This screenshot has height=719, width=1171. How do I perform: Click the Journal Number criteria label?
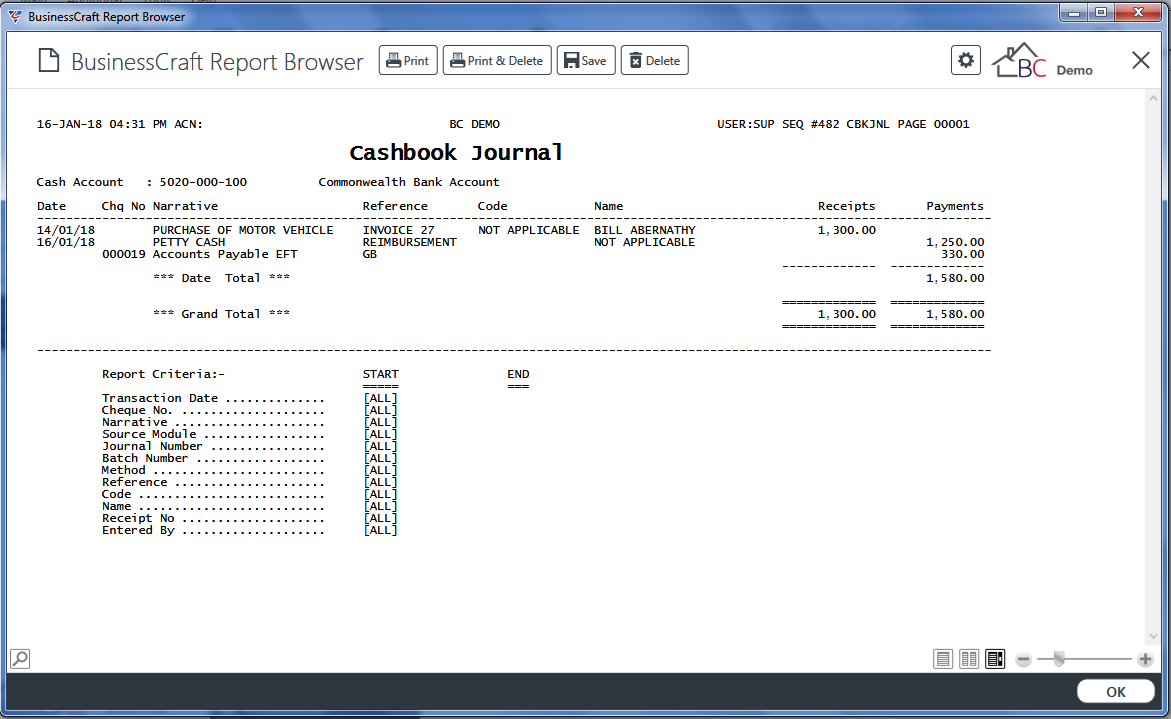152,446
